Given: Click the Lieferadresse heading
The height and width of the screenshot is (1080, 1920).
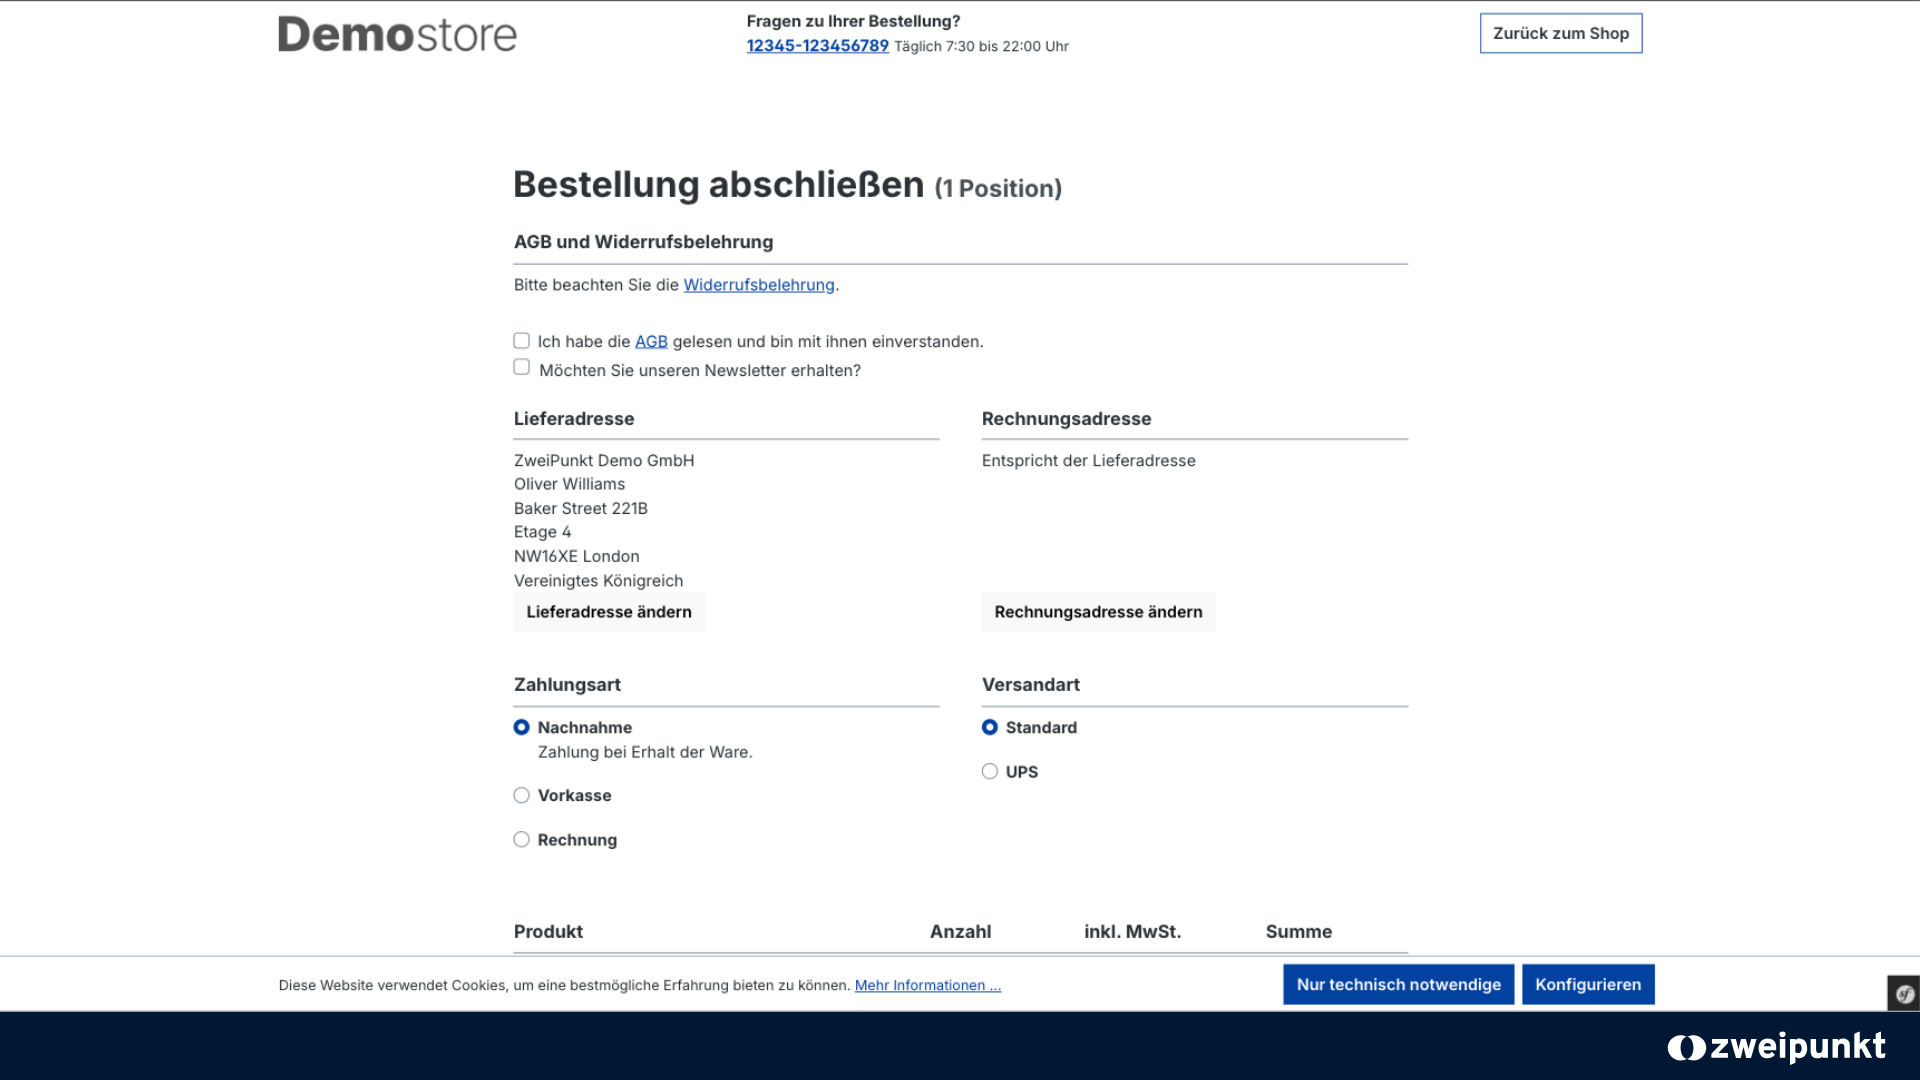Looking at the screenshot, I should [x=574, y=419].
